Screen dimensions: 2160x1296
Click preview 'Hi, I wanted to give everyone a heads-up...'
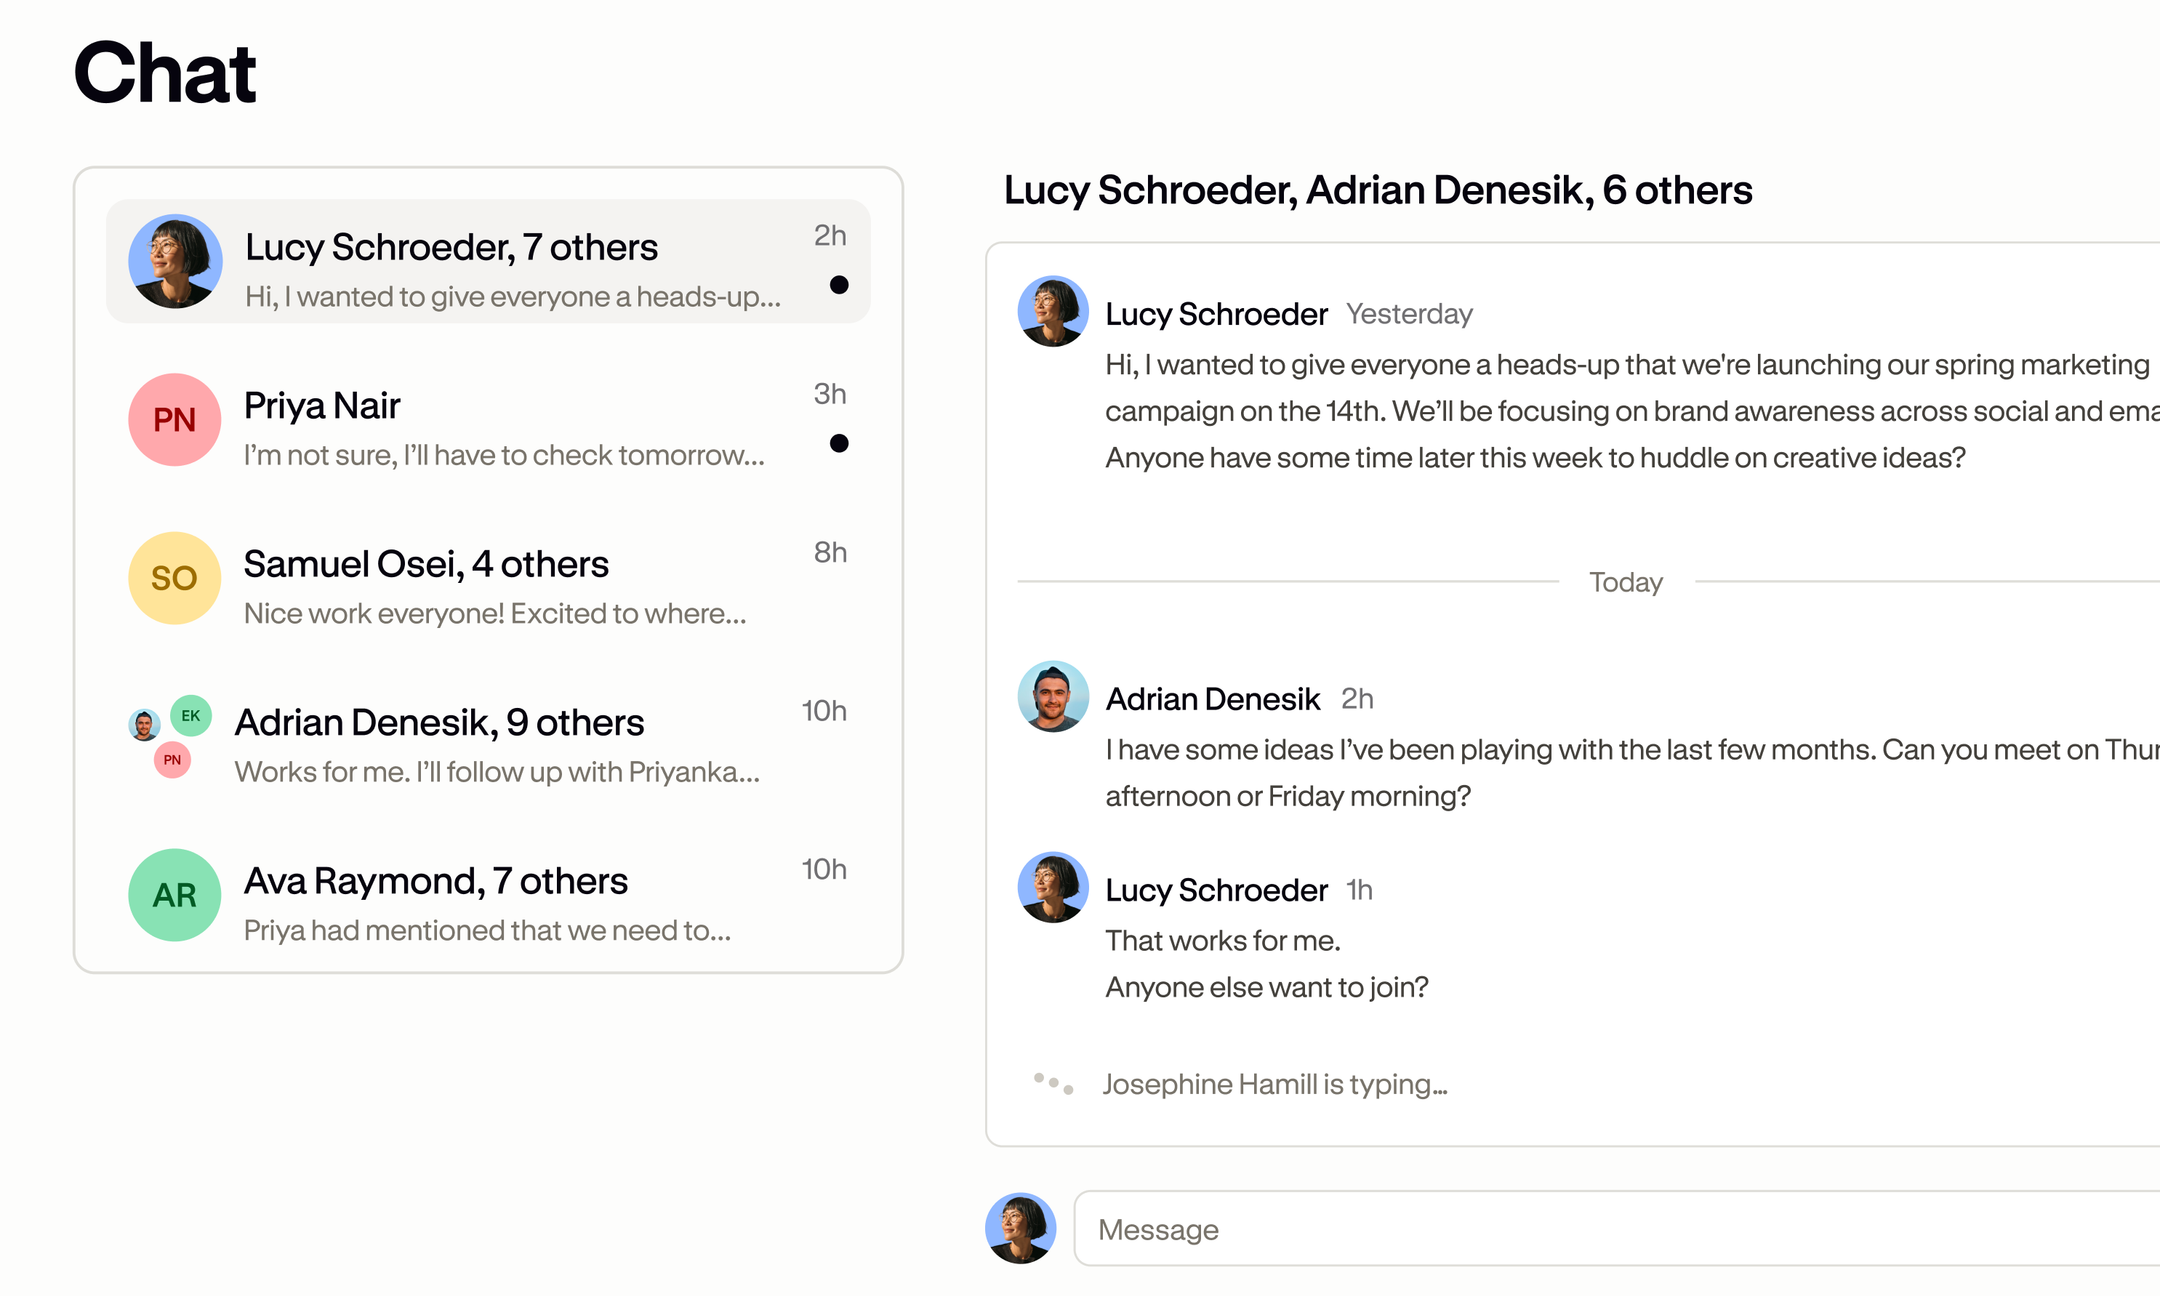pos(513,296)
